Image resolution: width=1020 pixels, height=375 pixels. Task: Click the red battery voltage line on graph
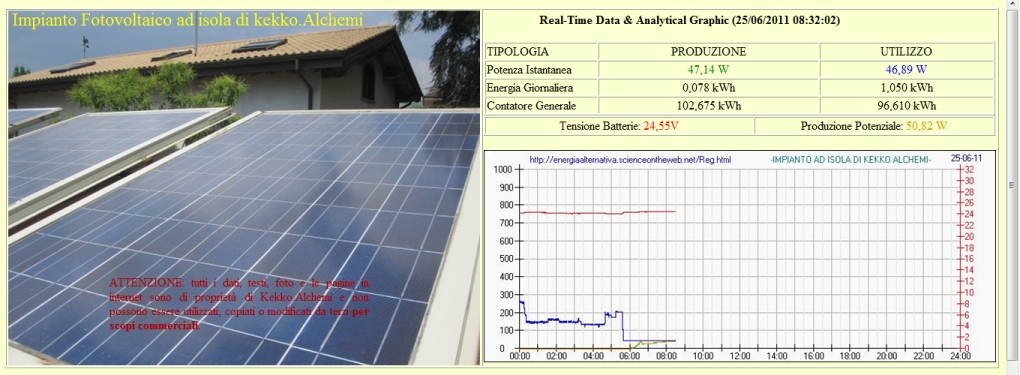(x=598, y=212)
